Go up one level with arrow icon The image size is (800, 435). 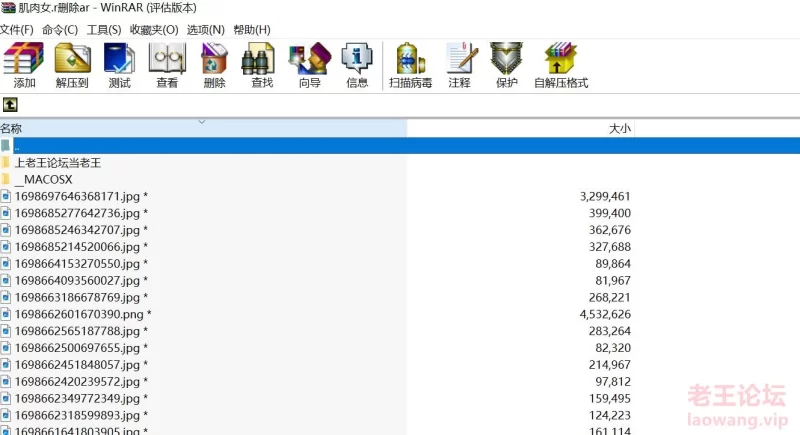[x=10, y=105]
